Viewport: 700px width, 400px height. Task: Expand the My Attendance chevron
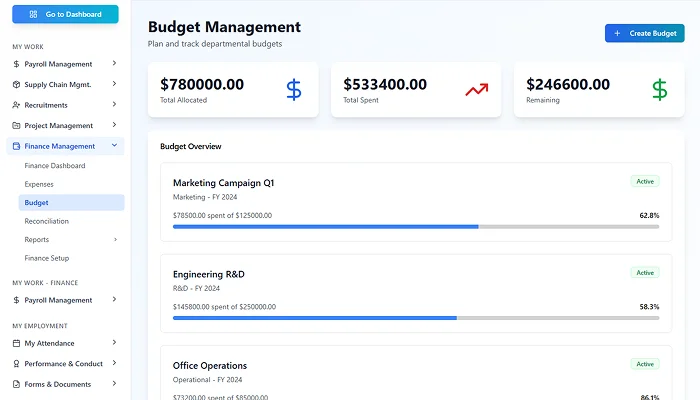click(114, 343)
